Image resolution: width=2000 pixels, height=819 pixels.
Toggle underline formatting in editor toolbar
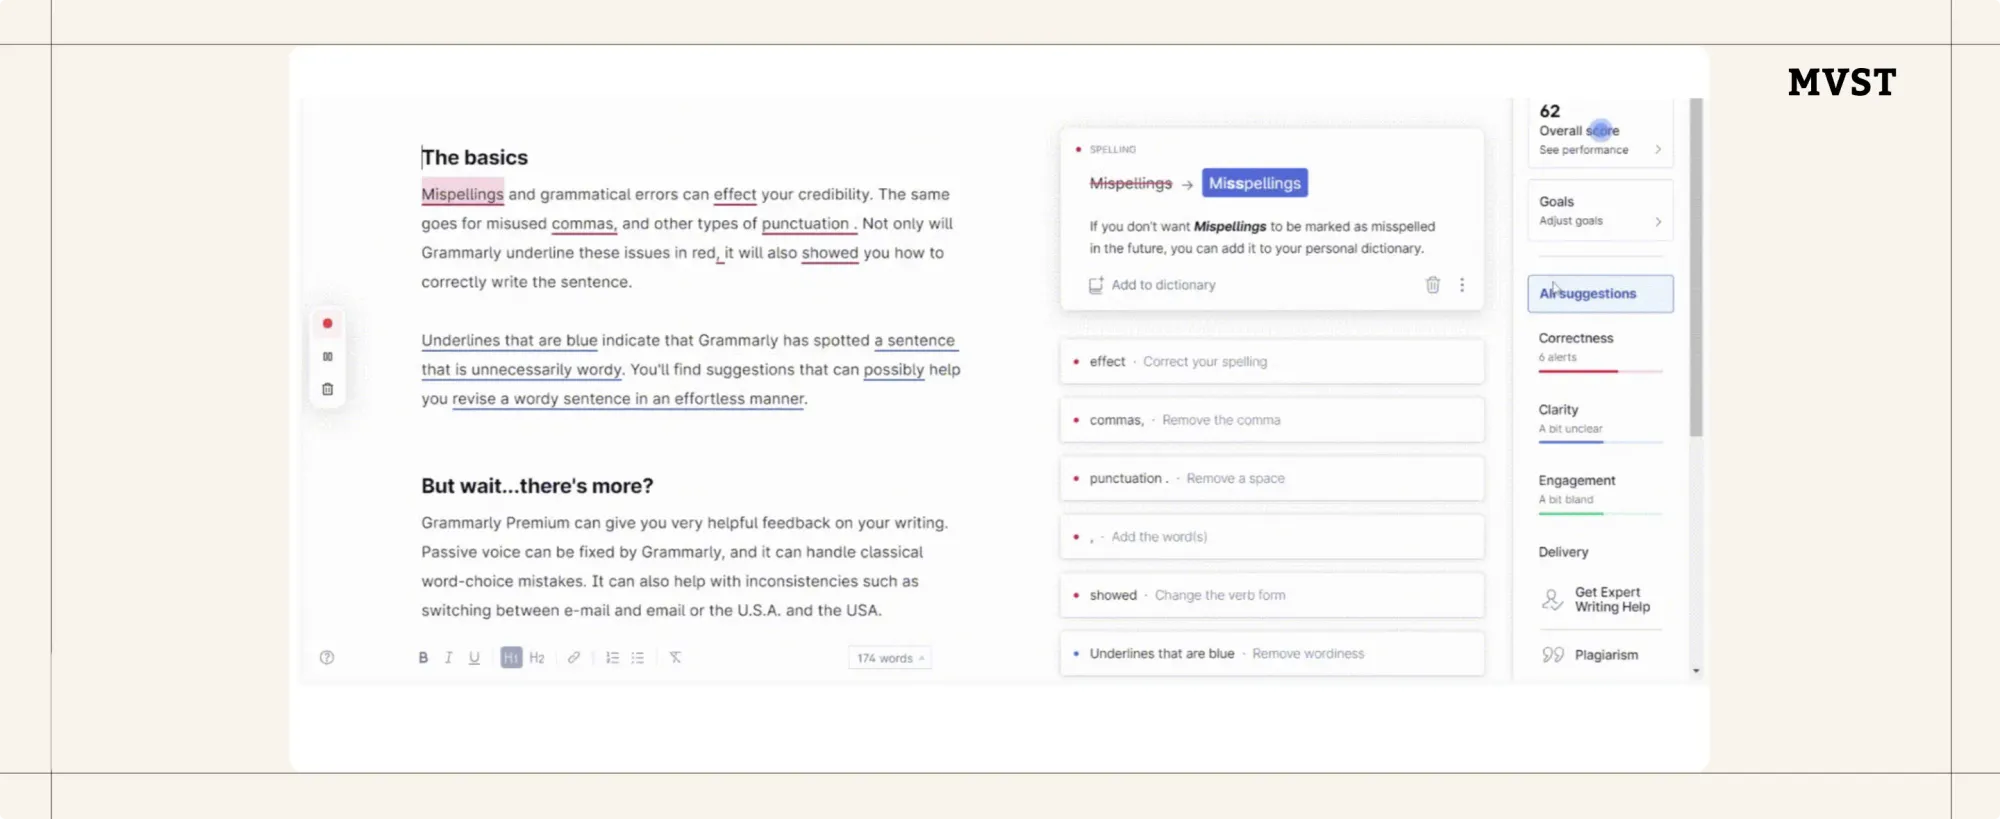474,658
